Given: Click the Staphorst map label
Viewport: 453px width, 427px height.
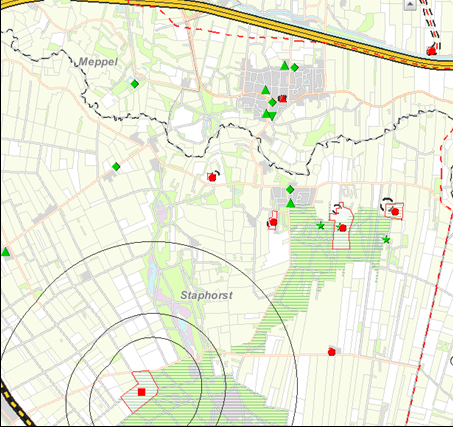Looking at the screenshot, I should [x=206, y=295].
